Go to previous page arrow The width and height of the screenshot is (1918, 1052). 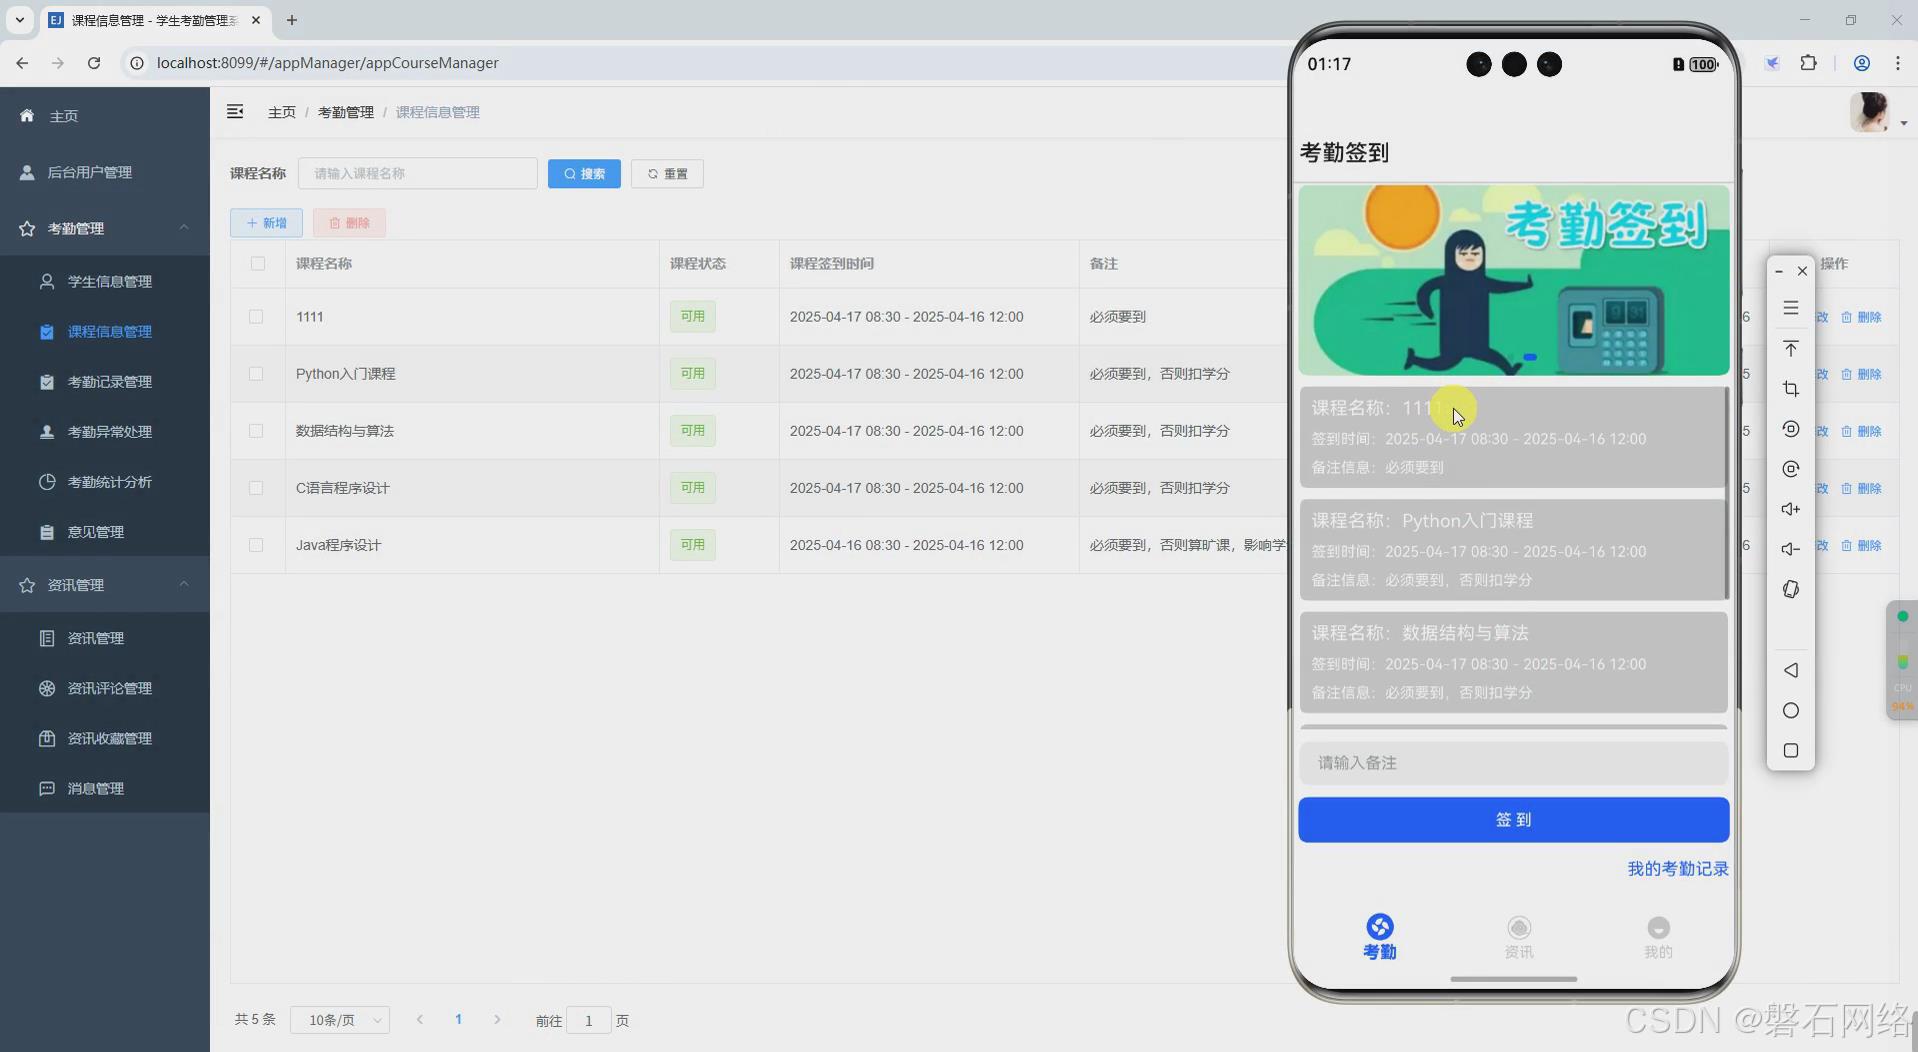pyautogui.click(x=420, y=1019)
